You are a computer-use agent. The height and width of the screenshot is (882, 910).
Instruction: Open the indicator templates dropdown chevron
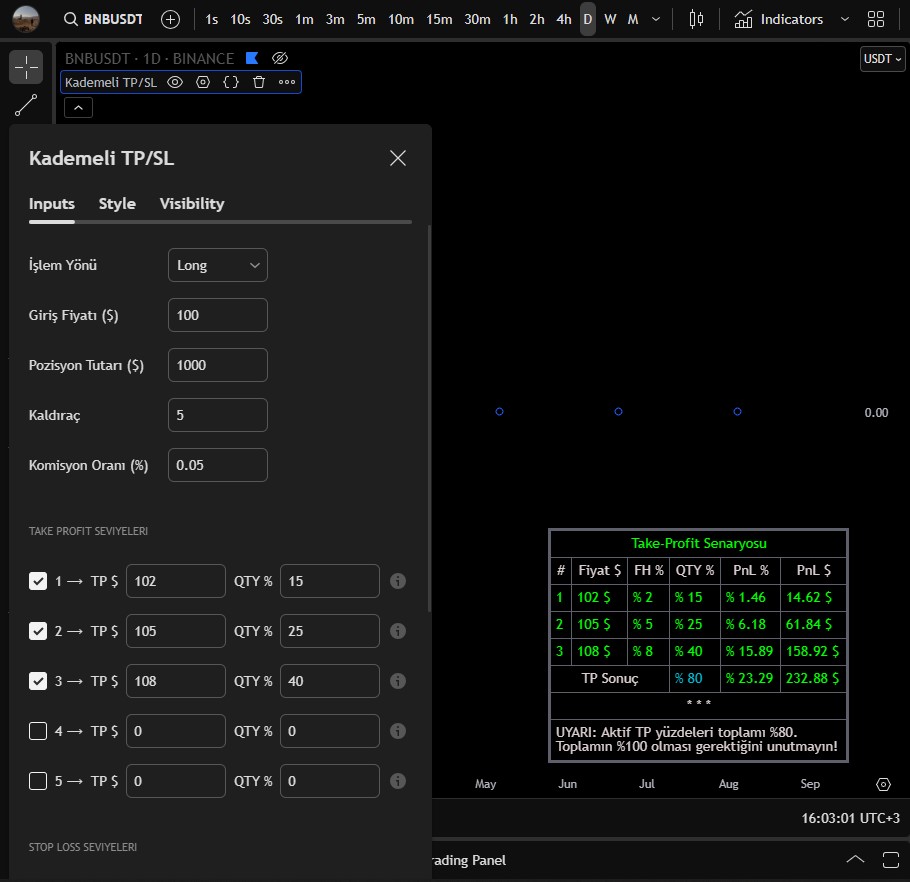point(844,19)
